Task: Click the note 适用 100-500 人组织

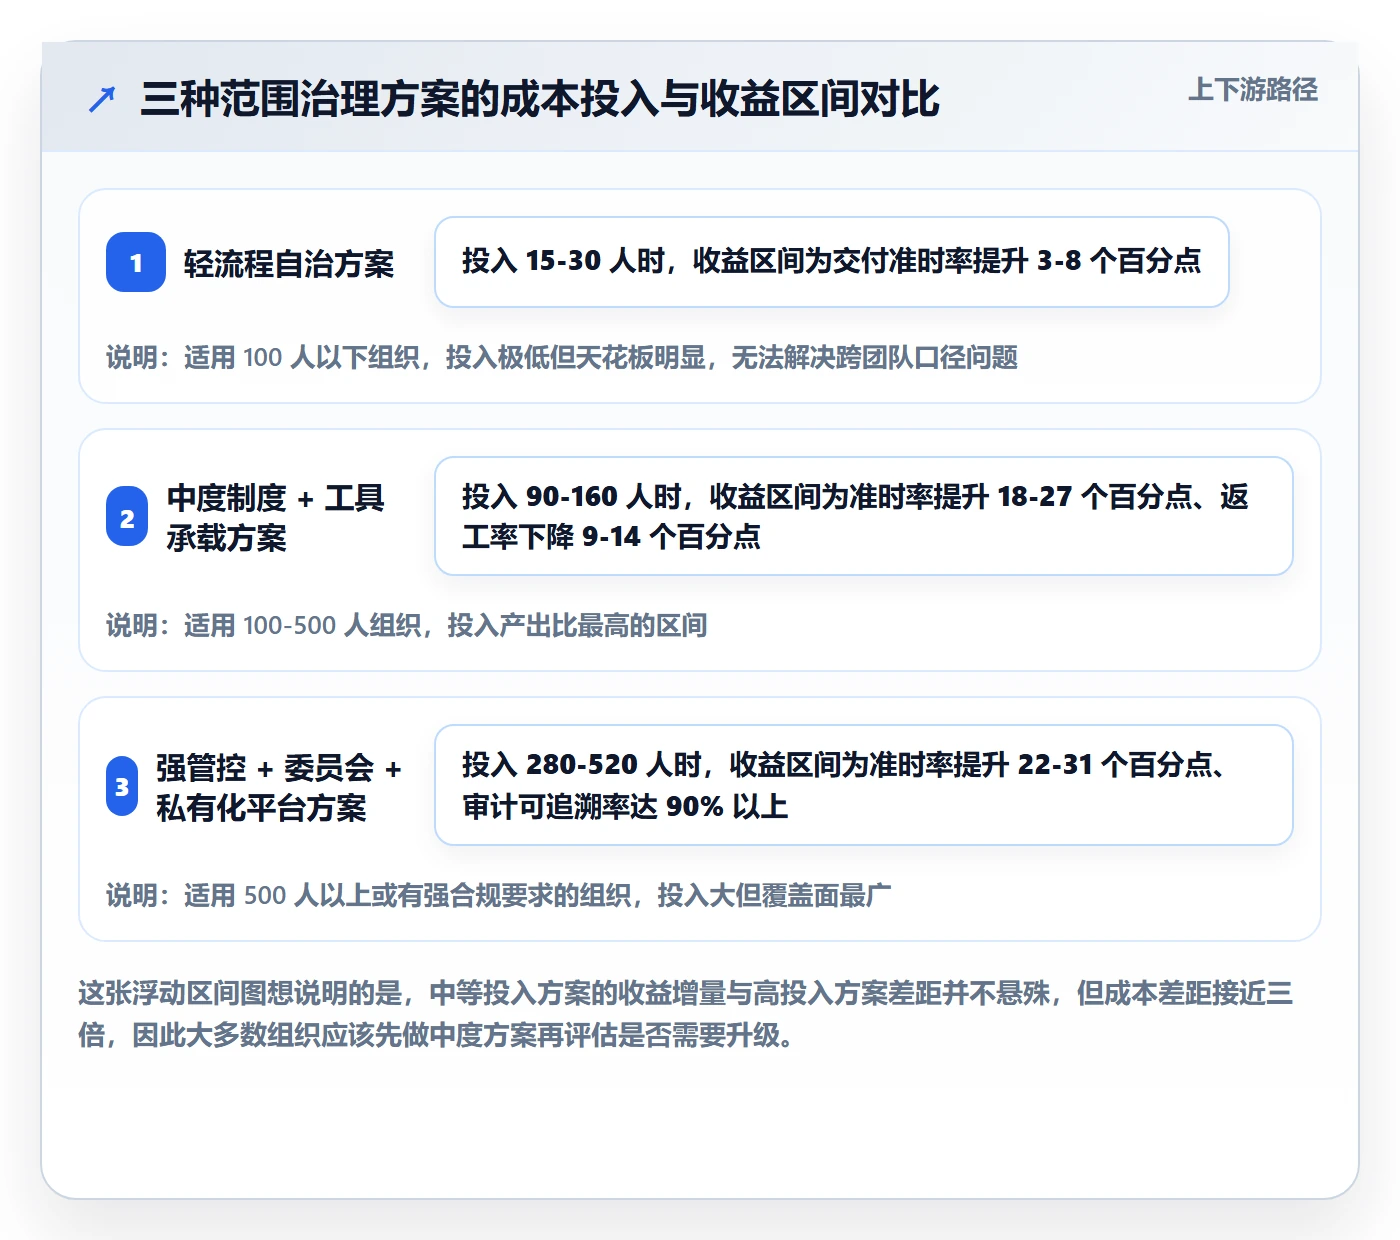Action: point(407,625)
